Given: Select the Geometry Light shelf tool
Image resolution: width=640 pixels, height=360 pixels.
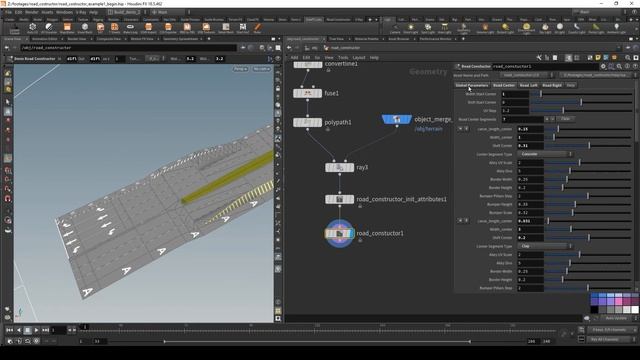Looking at the screenshot, I should [464, 29].
